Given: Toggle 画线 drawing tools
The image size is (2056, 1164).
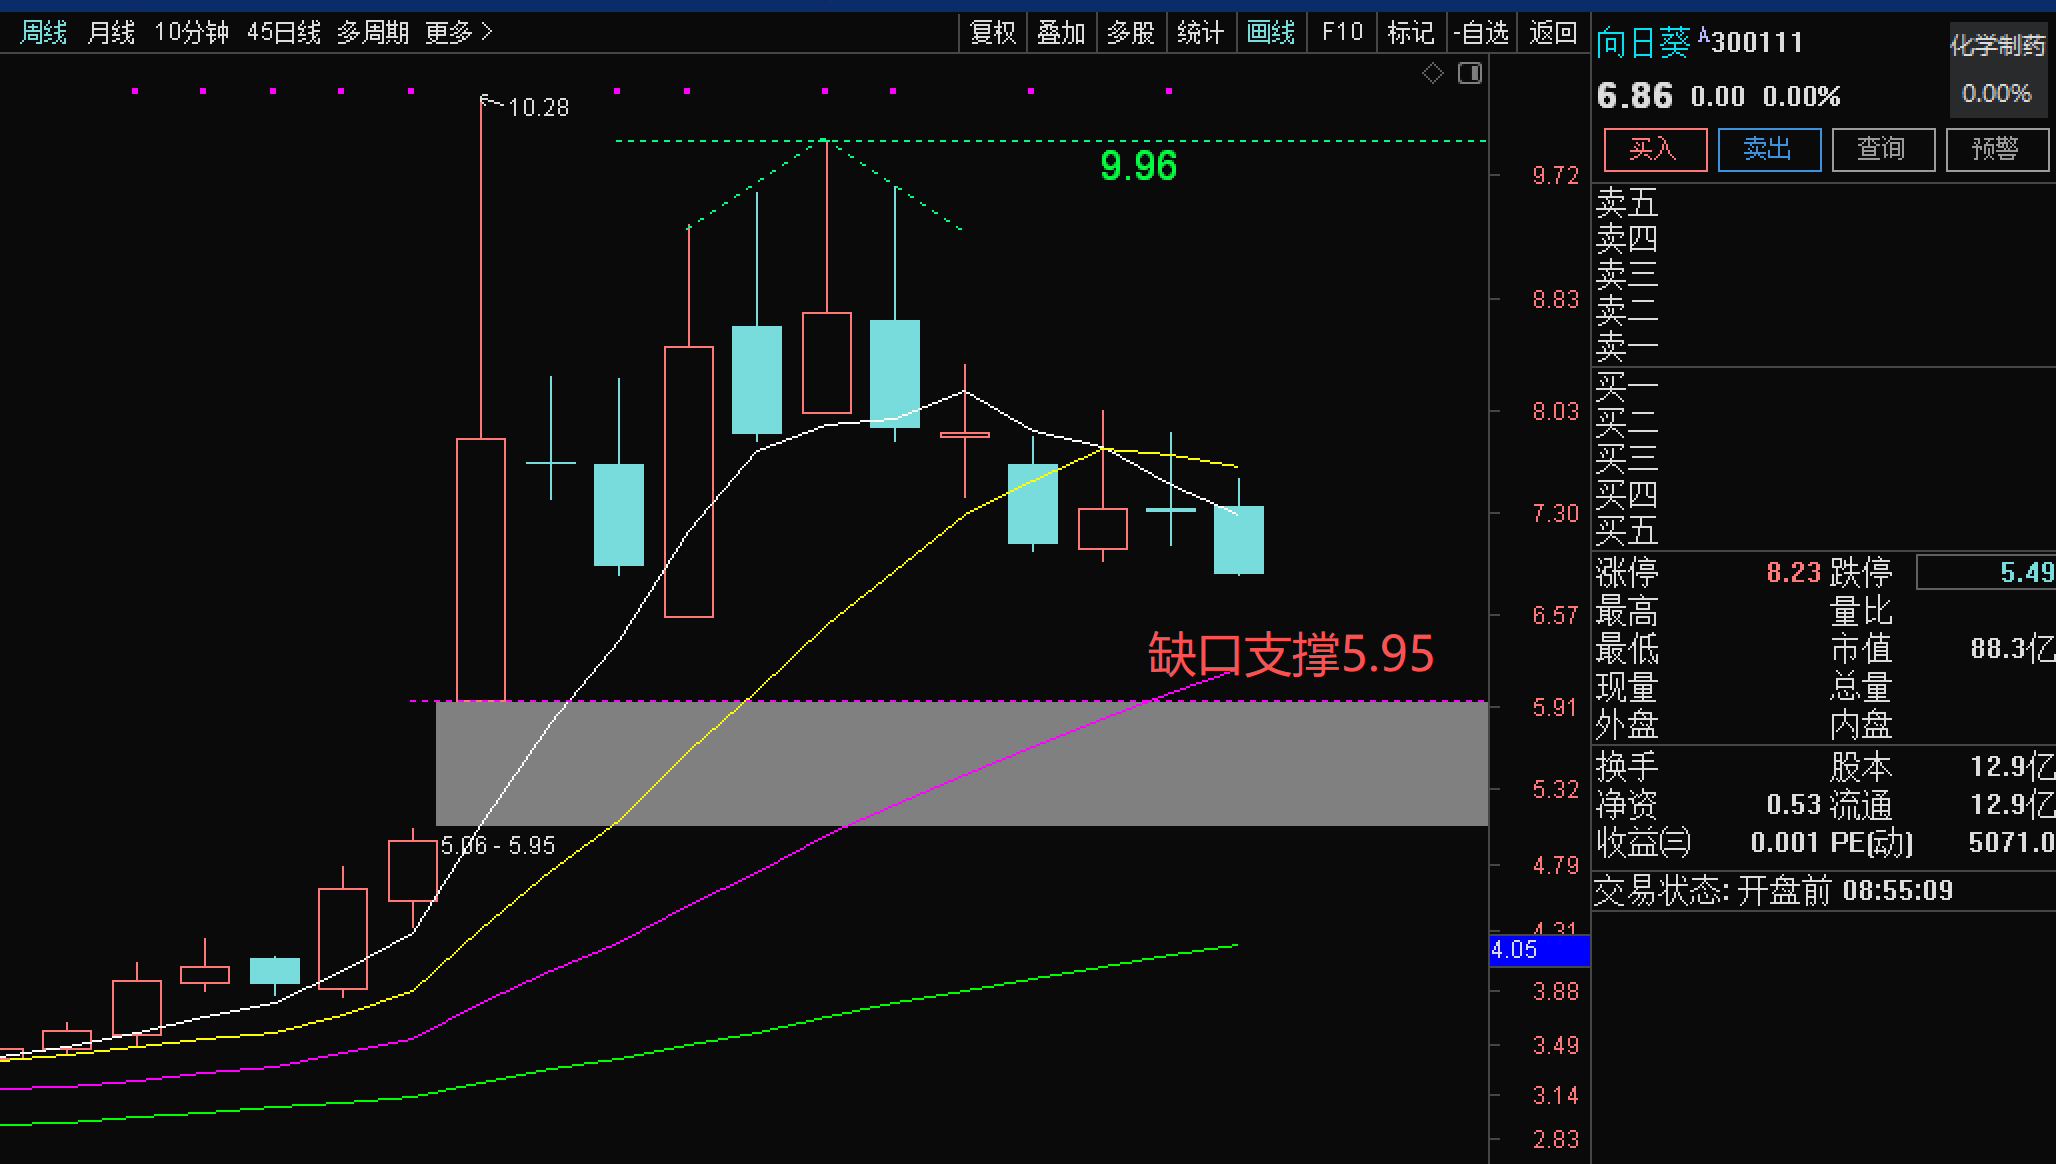Looking at the screenshot, I should (x=1271, y=32).
